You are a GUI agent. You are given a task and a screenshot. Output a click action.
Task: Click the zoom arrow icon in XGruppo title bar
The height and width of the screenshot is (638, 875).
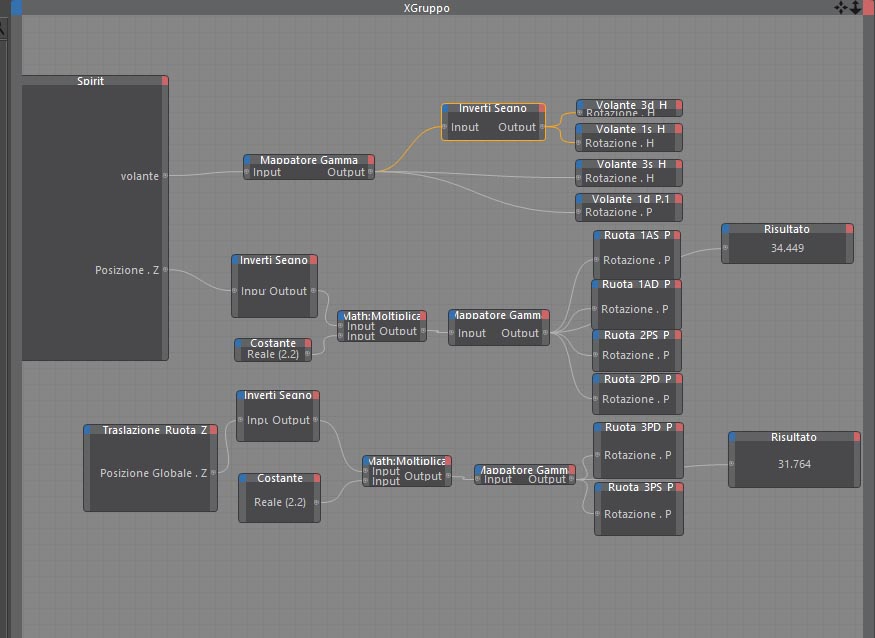pos(855,7)
